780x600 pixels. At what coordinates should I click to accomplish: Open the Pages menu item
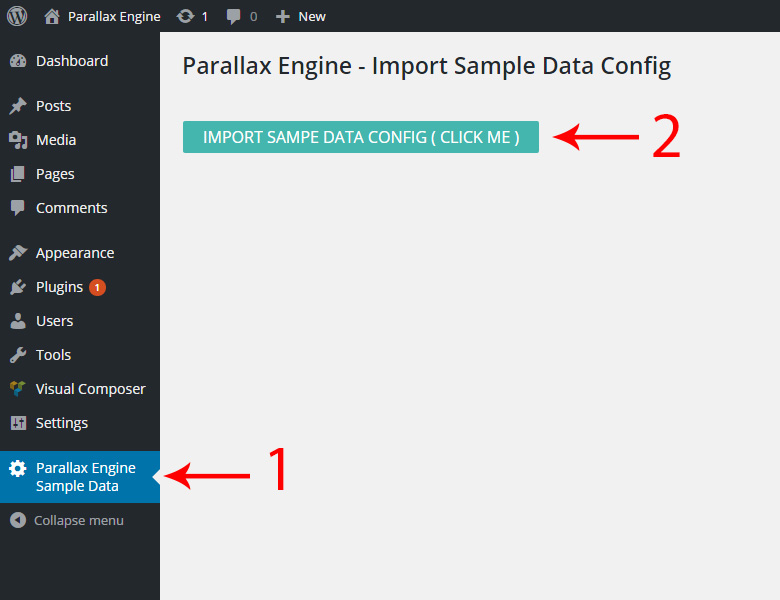click(x=80, y=174)
